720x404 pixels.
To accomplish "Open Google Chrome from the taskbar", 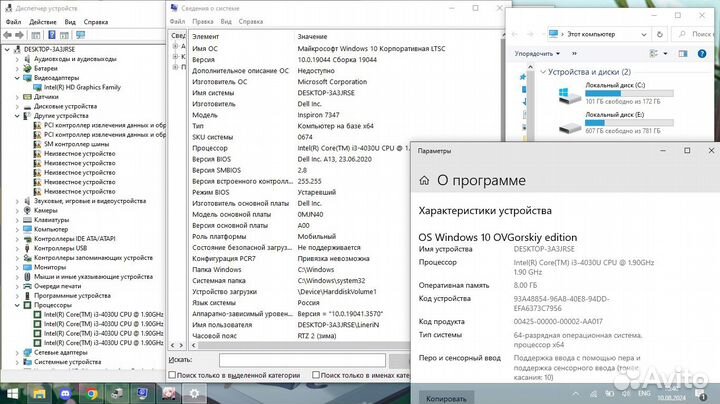I will [91, 393].
